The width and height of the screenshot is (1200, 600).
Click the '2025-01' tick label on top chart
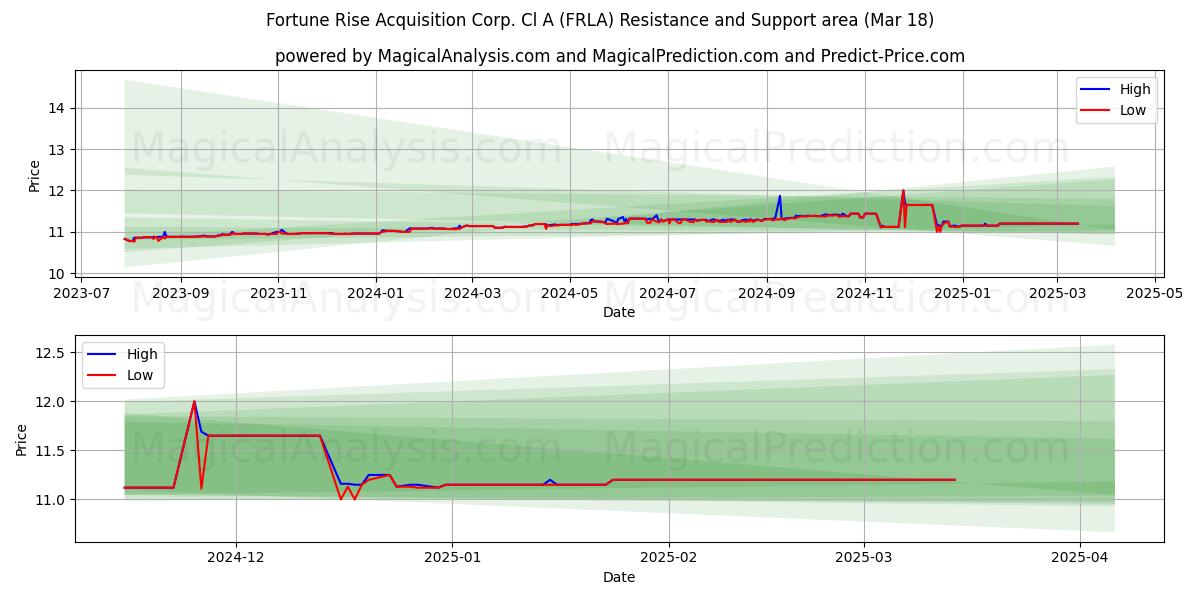pos(962,294)
